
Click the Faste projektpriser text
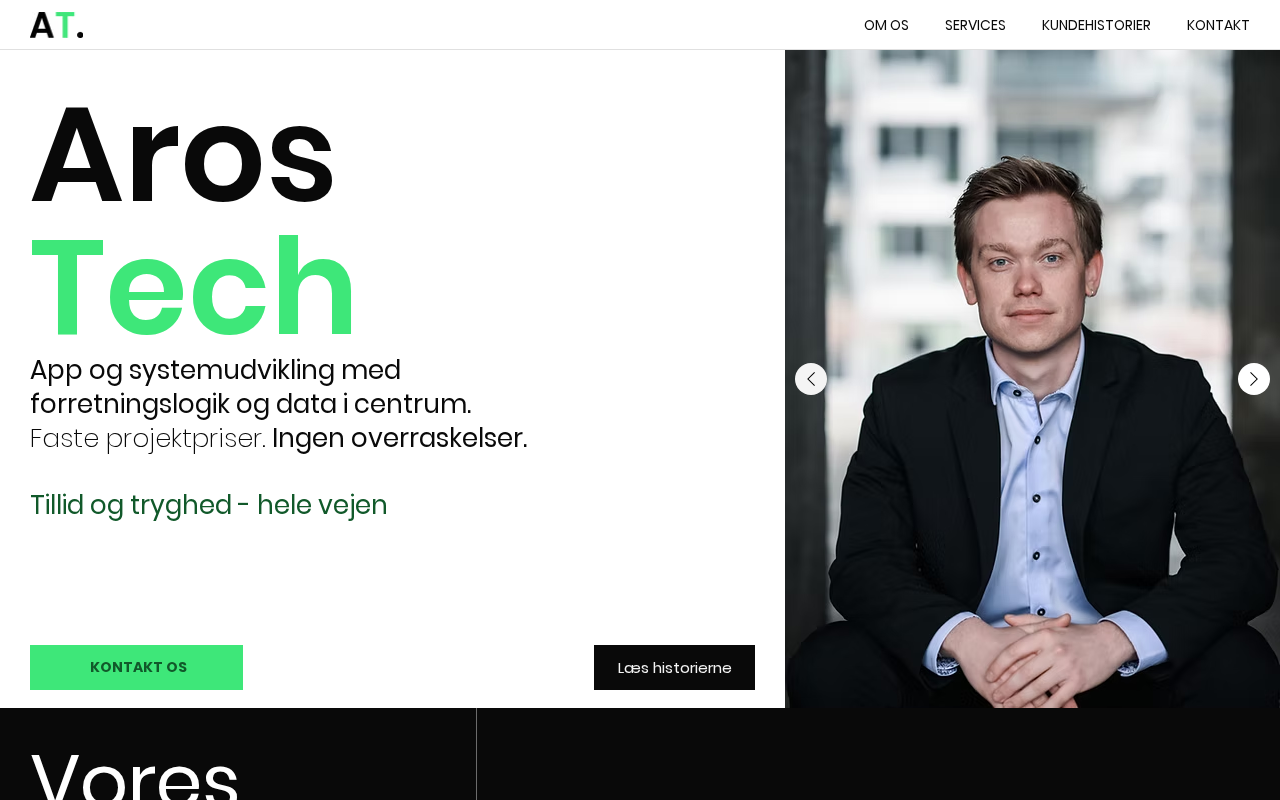pyautogui.click(x=148, y=438)
